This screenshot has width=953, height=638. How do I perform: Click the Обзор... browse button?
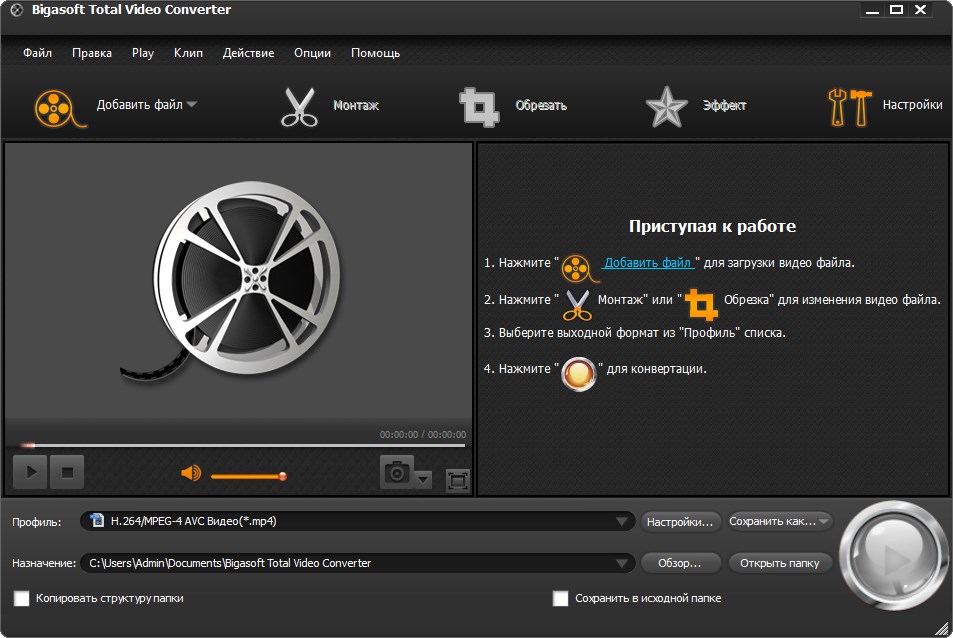(x=680, y=563)
